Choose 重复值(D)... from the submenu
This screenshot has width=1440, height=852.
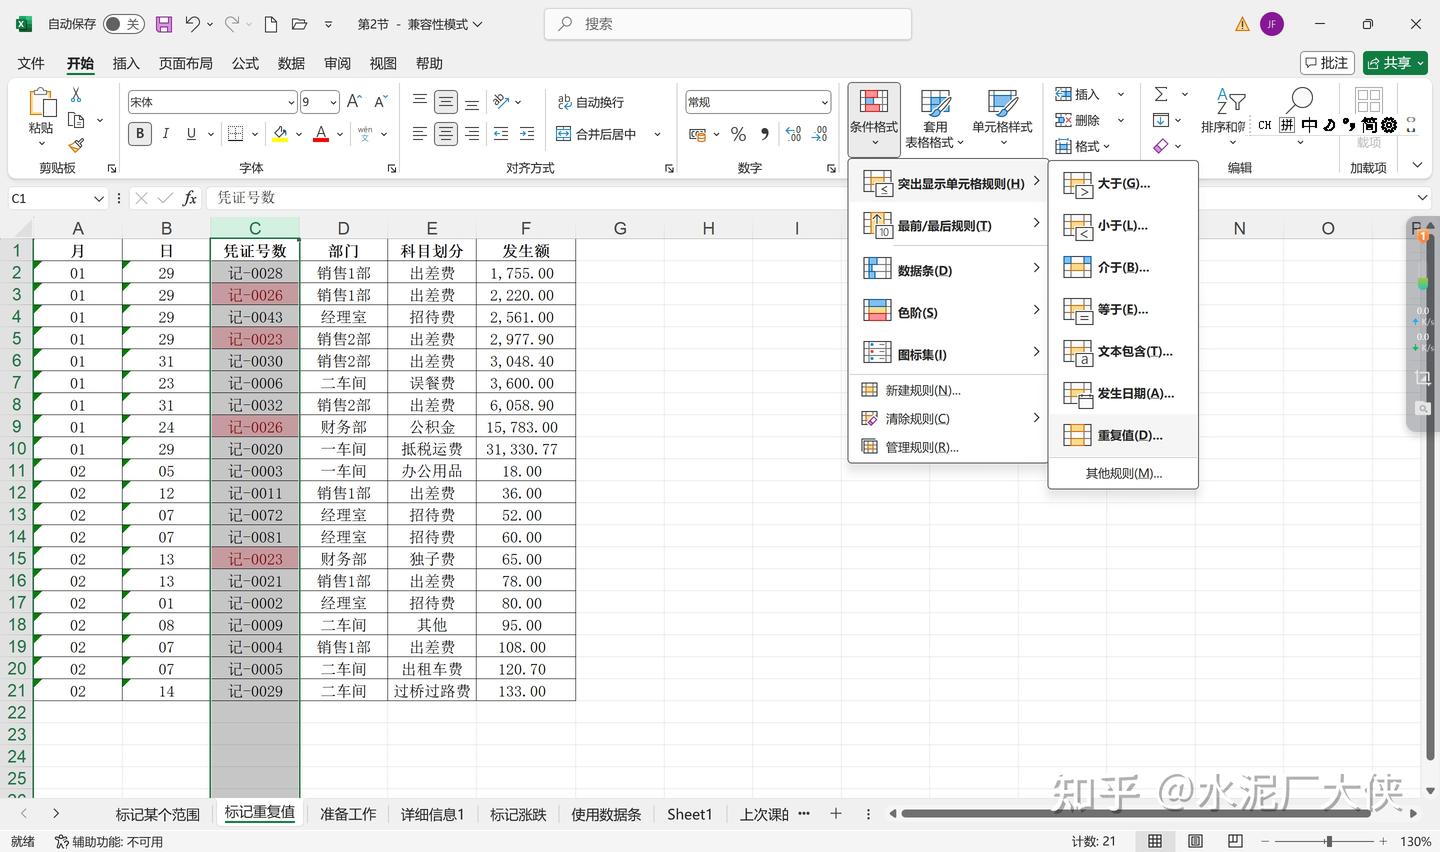pos(1123,435)
